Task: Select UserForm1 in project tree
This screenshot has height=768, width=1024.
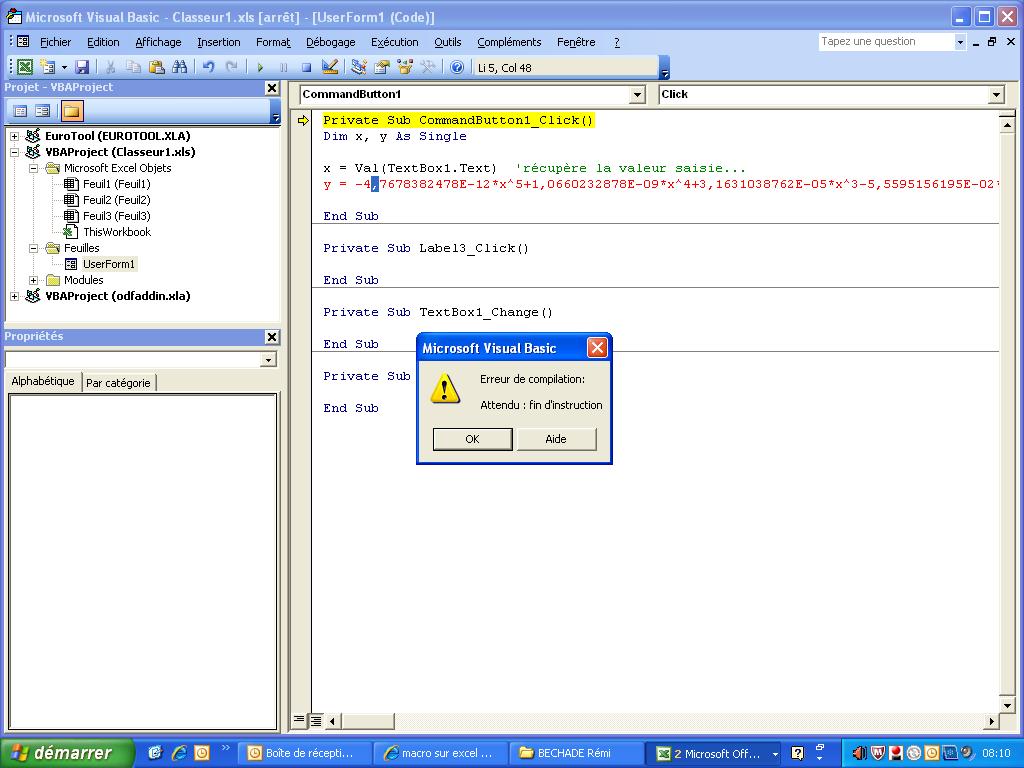Action: [108, 264]
